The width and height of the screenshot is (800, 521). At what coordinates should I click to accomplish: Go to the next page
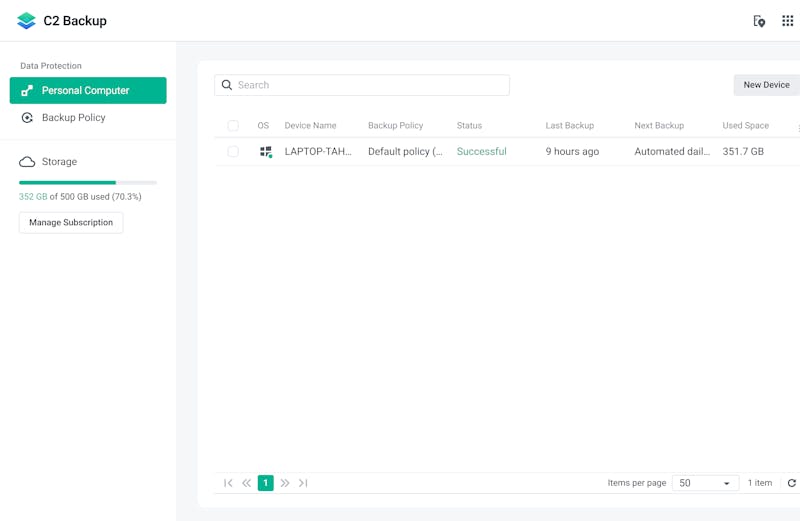tap(285, 483)
